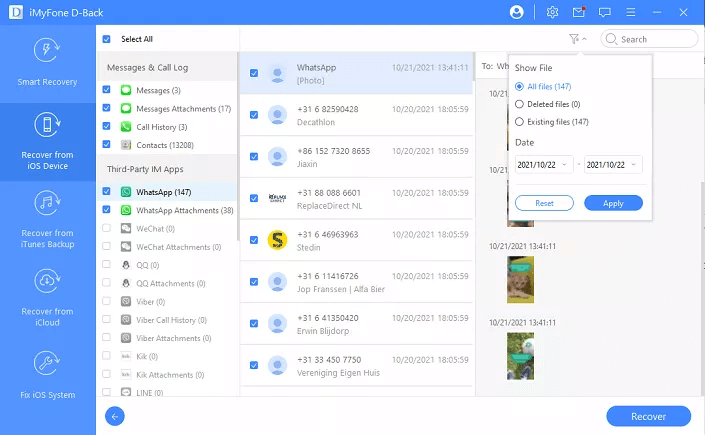Select Kik Attachments (0) category
This screenshot has height=435, width=705.
pos(170,375)
